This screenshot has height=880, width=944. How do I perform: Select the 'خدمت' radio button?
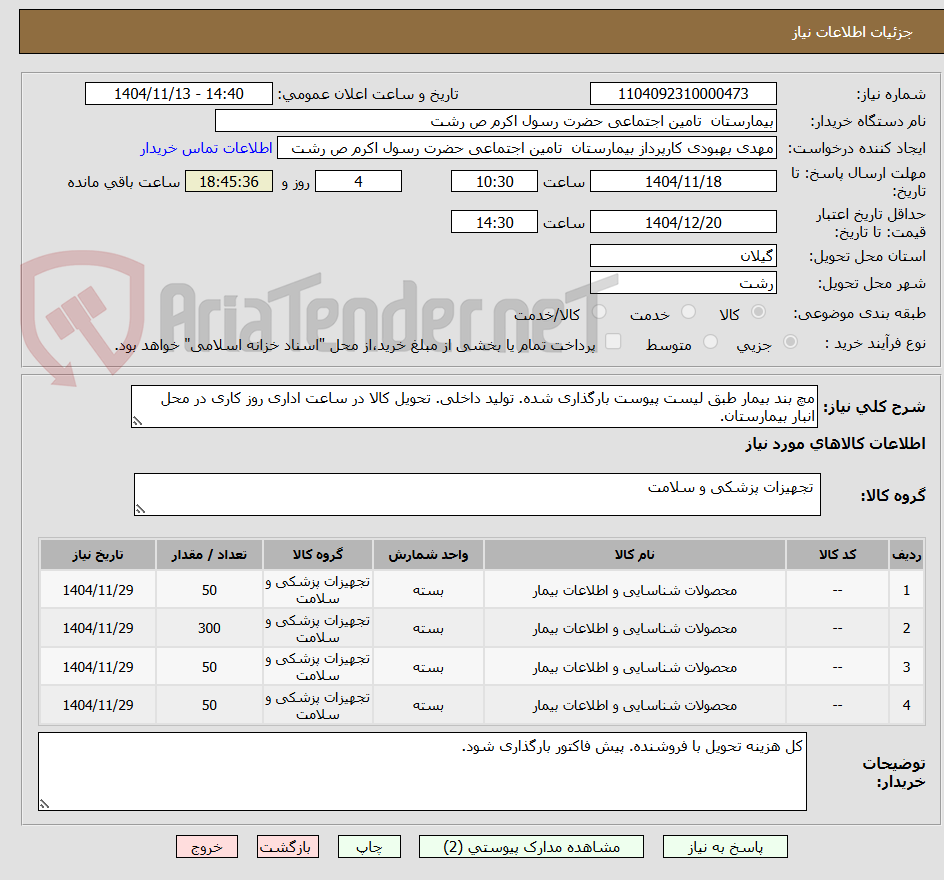coord(688,312)
